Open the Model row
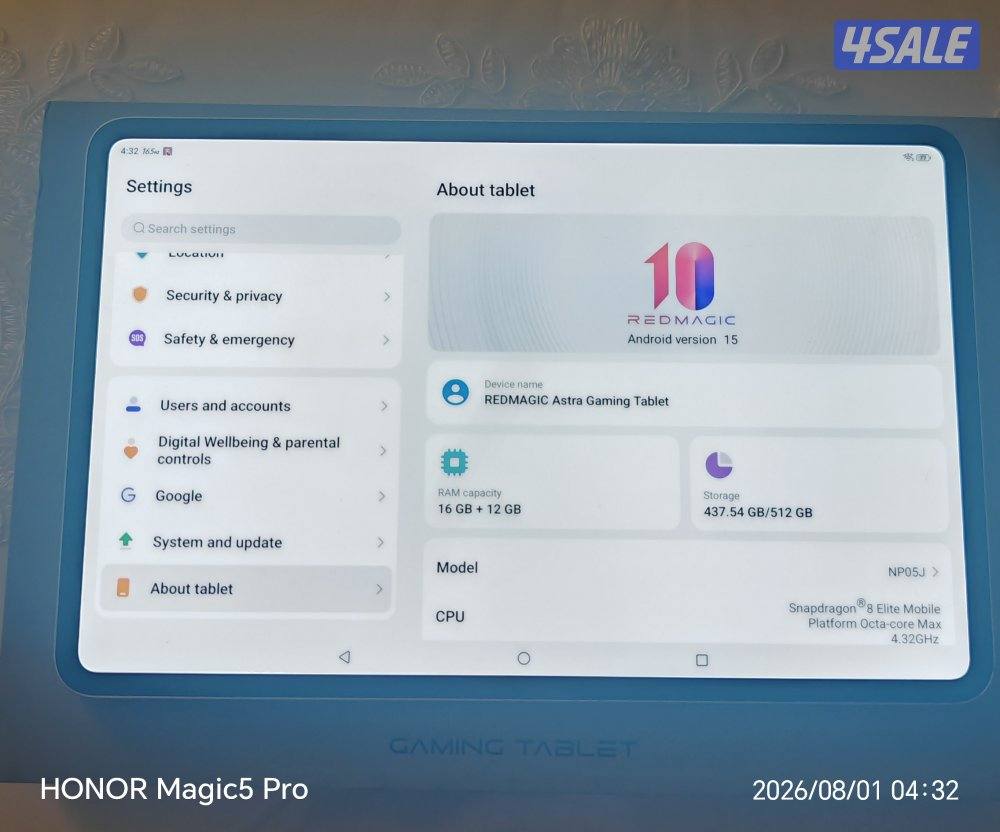Image resolution: width=1000 pixels, height=832 pixels. [687, 569]
